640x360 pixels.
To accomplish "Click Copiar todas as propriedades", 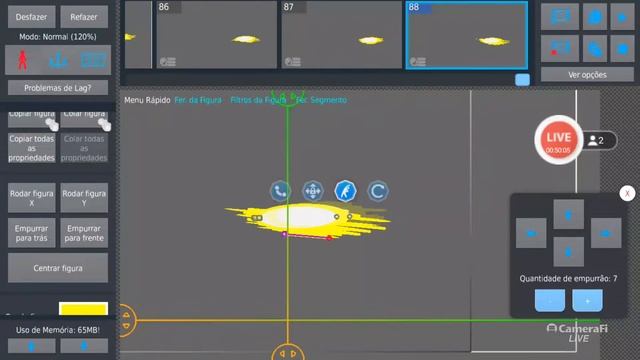I will pos(31,148).
